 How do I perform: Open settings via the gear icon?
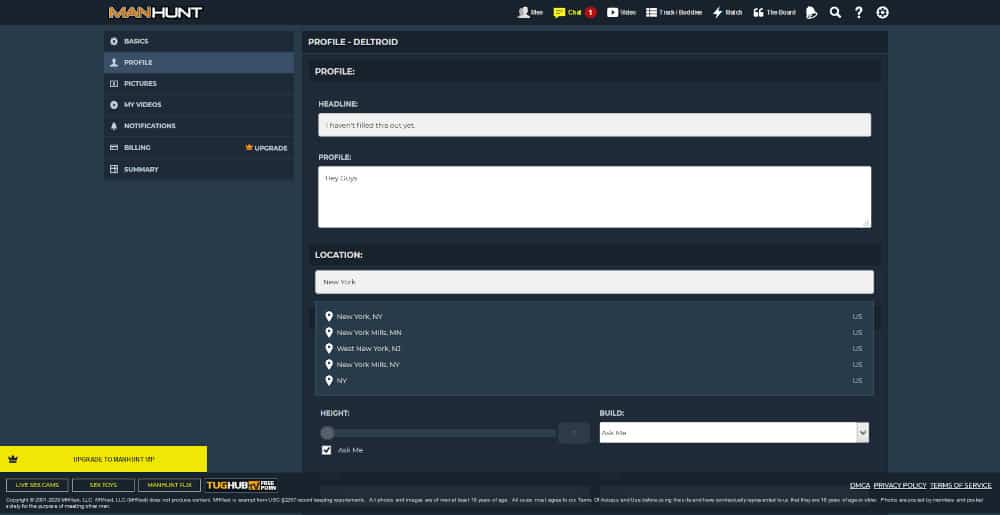pyautogui.click(x=882, y=12)
